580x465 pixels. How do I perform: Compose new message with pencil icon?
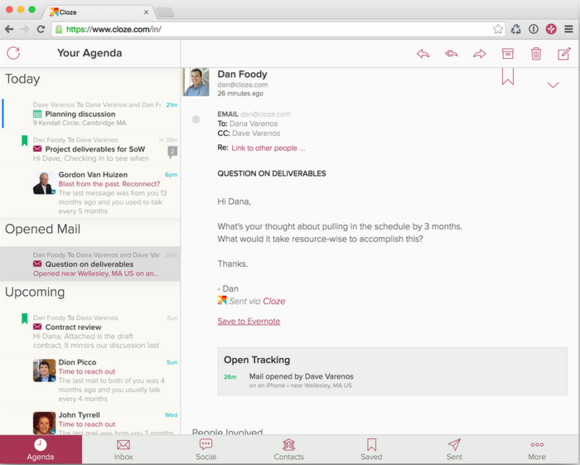(564, 54)
